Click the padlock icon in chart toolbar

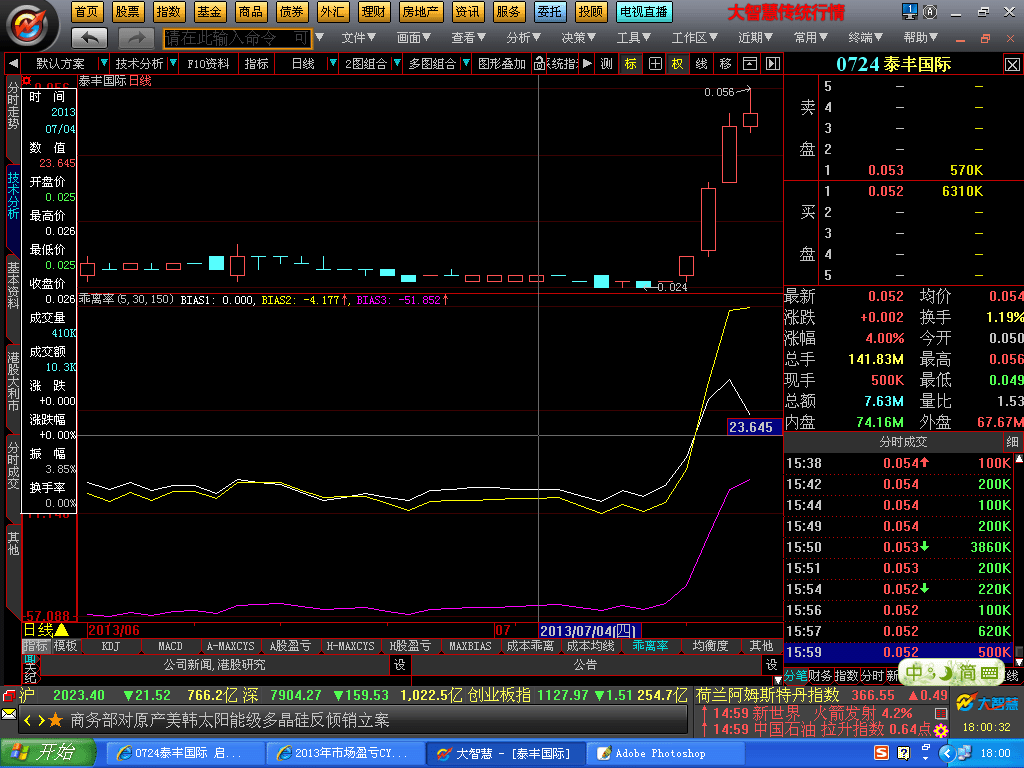(x=539, y=63)
